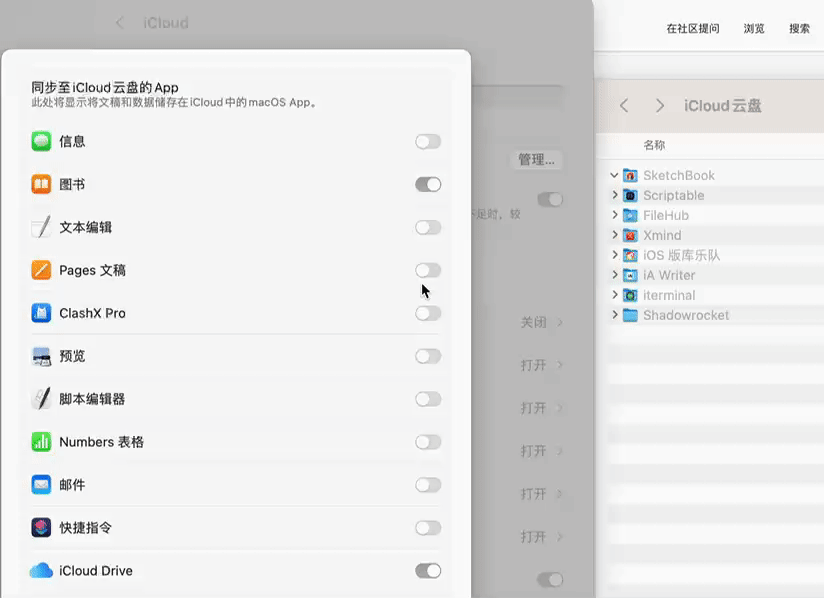Viewport: 824px width, 598px height.
Task: Open the 浏览 menu item
Action: tap(754, 29)
